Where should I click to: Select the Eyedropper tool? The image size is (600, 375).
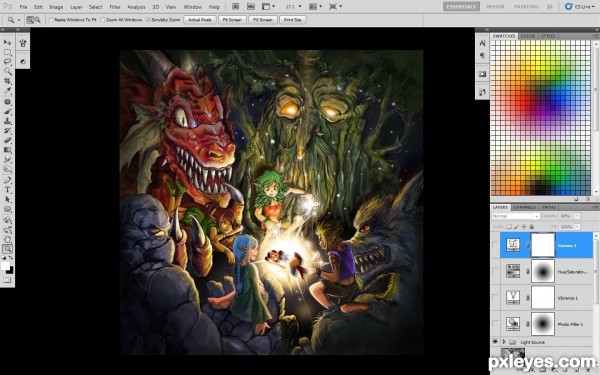coord(7,91)
